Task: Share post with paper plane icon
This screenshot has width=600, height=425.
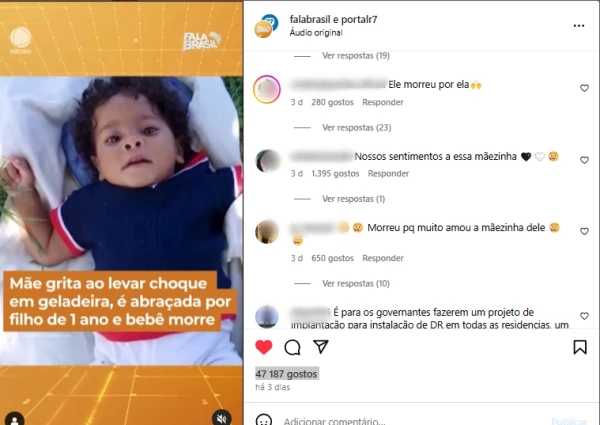Action: pos(321,347)
